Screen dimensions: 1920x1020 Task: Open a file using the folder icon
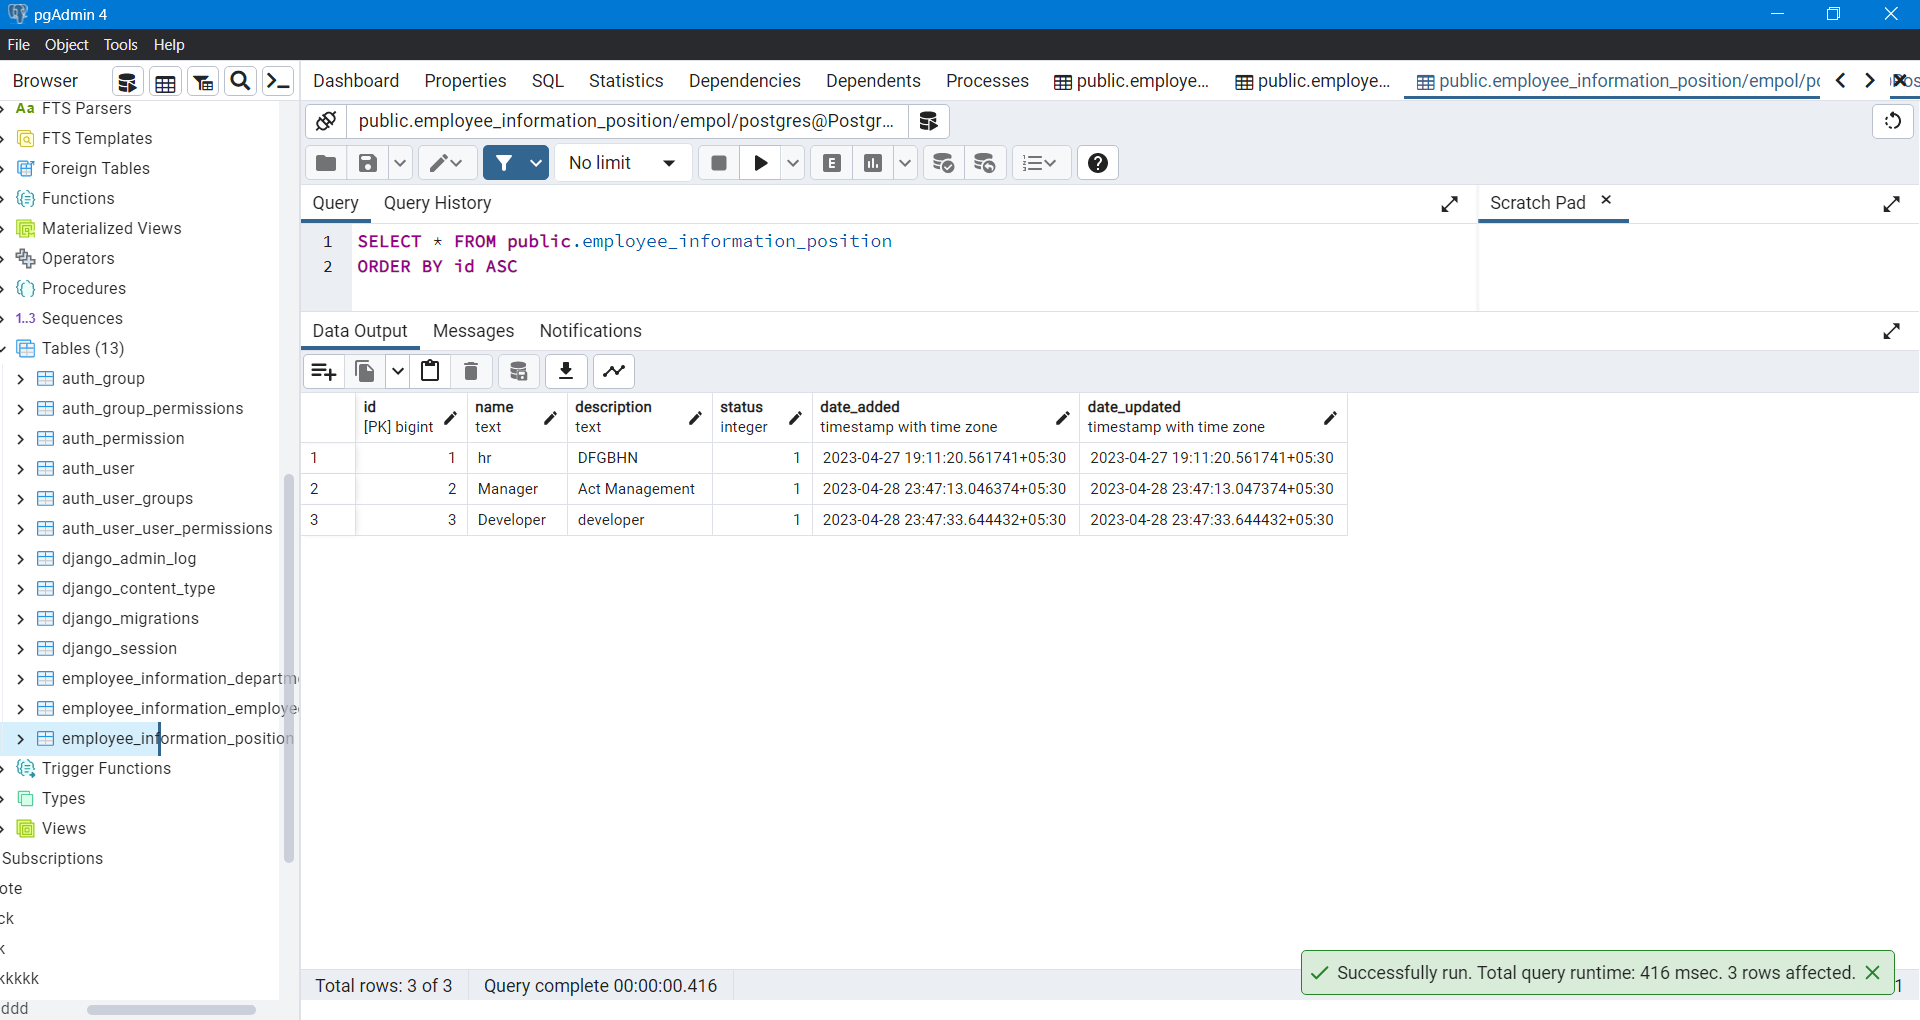click(325, 162)
